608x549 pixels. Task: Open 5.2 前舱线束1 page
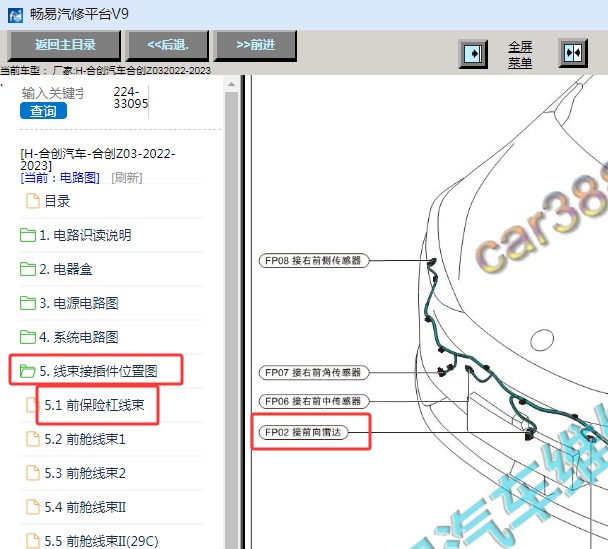pyautogui.click(x=85, y=439)
